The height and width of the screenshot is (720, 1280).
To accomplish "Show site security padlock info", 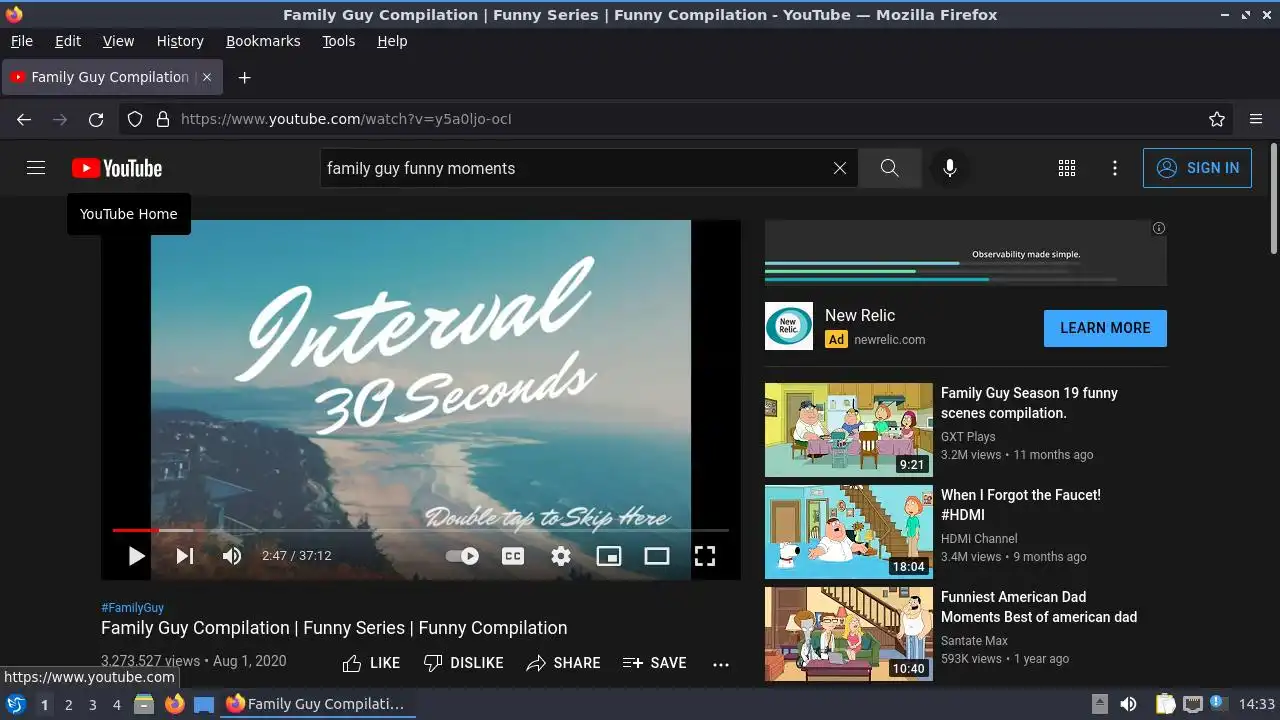I will click(x=163, y=119).
